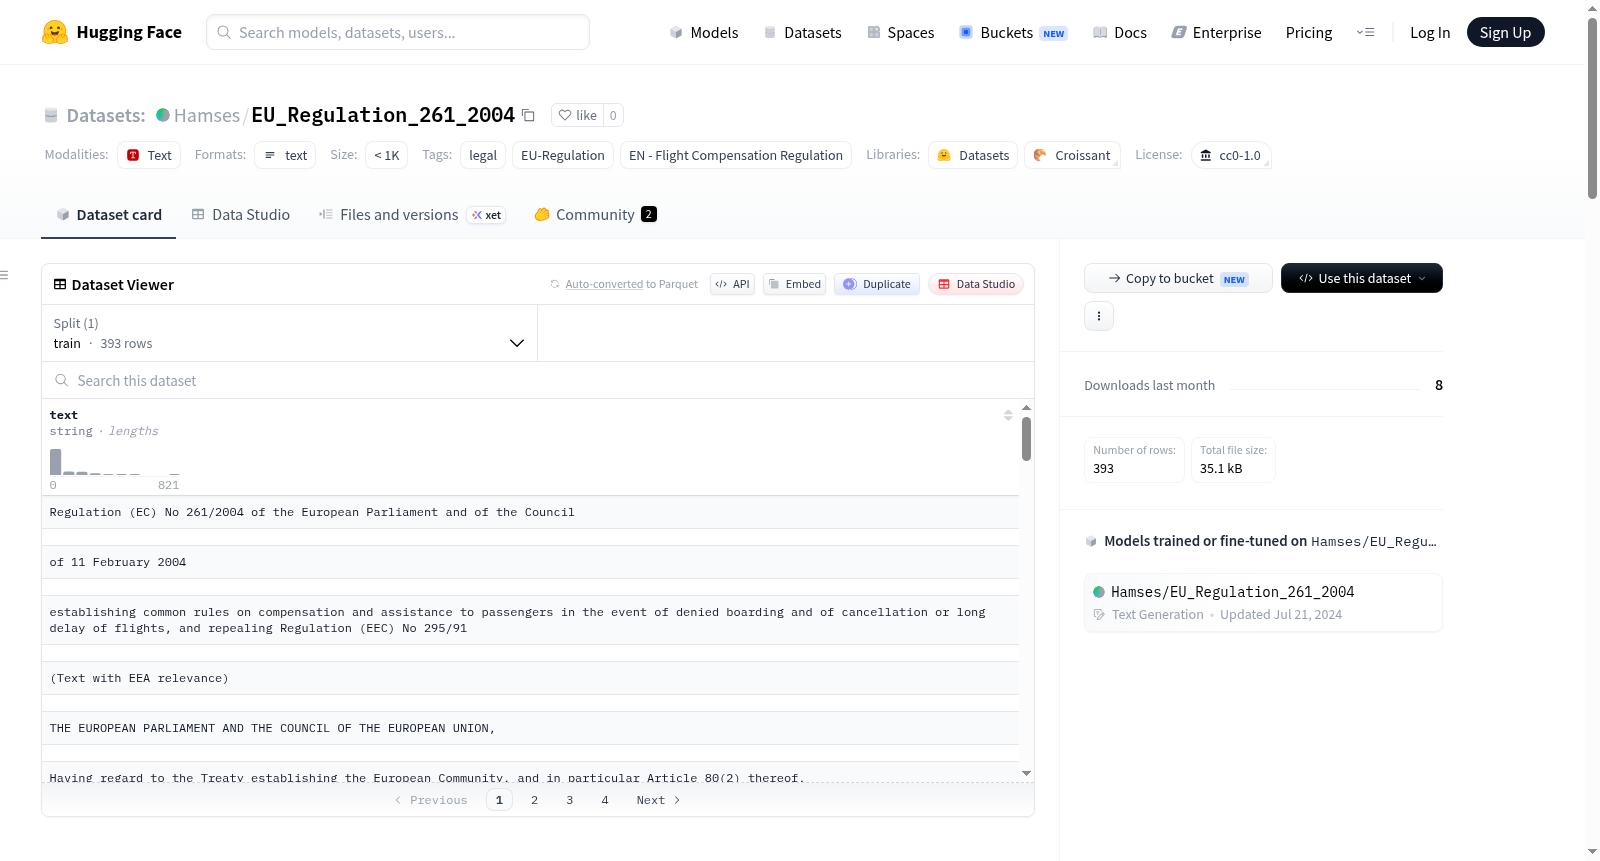
Task: Go to Pricing
Action: tap(1309, 33)
